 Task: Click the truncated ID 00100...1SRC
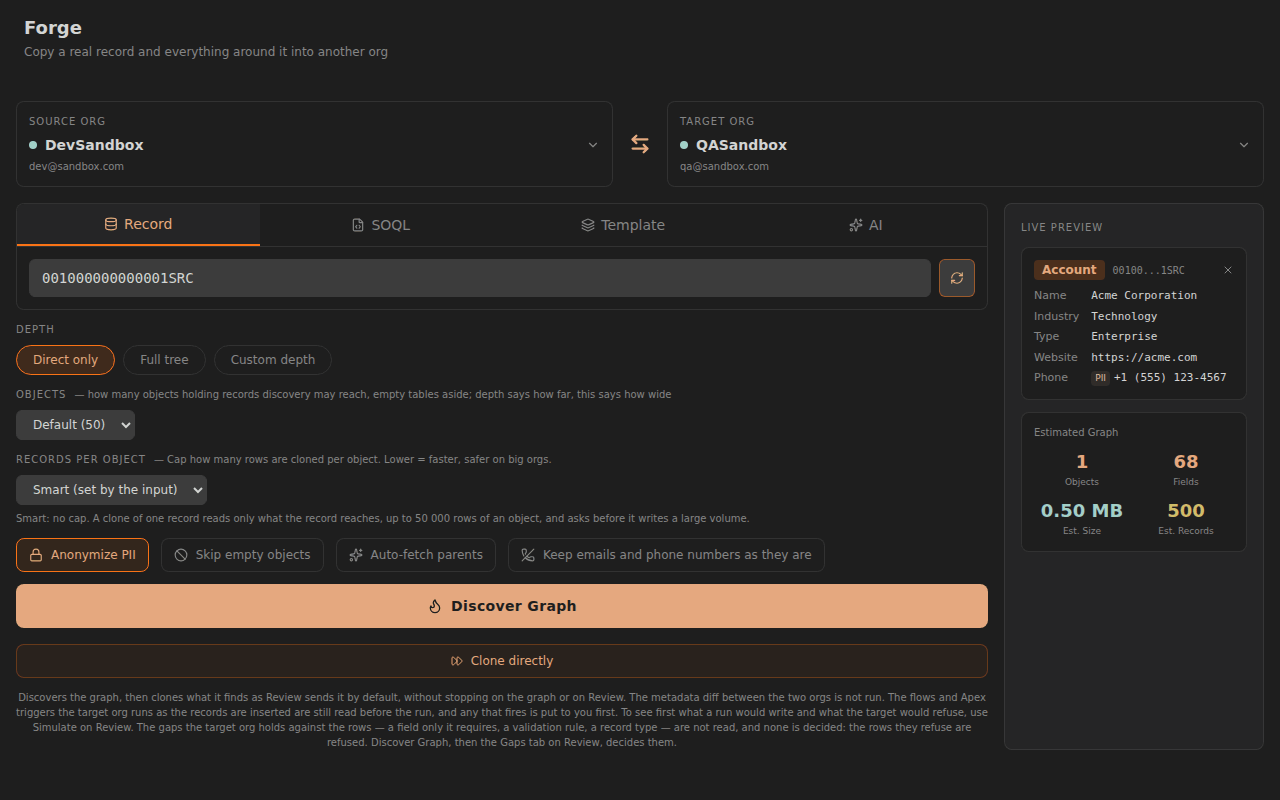click(x=1149, y=271)
